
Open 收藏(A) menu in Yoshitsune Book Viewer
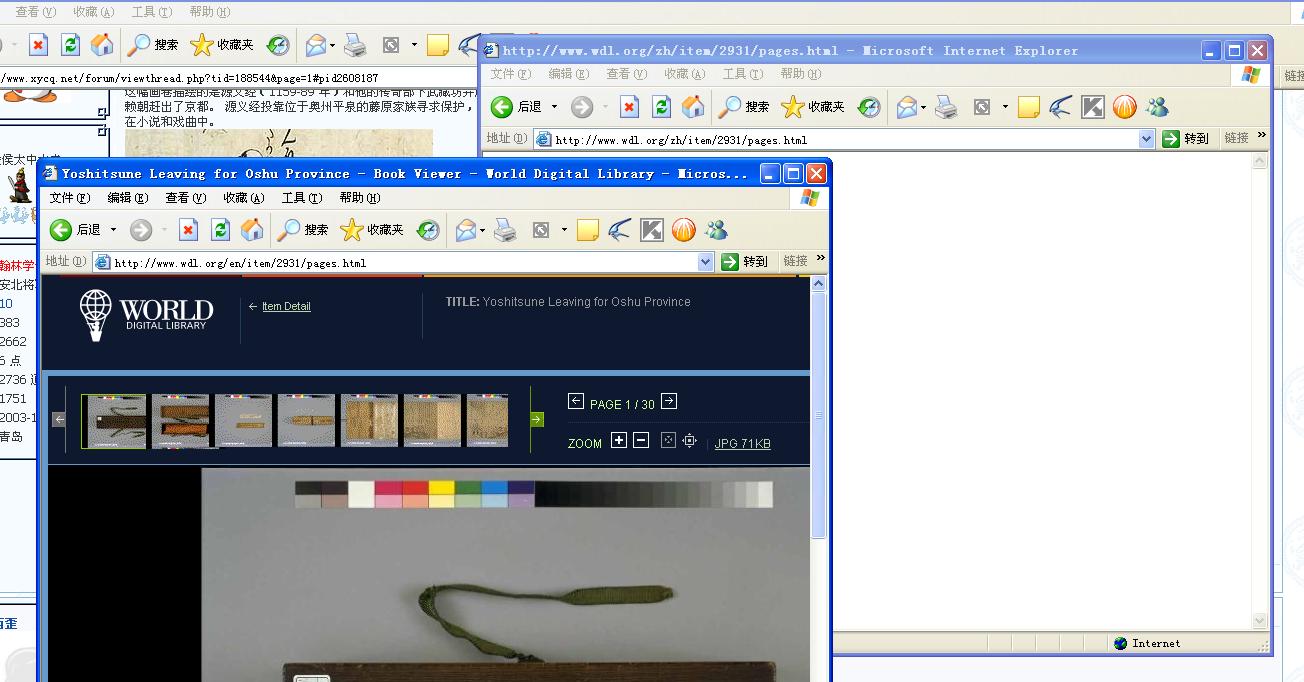coord(243,198)
